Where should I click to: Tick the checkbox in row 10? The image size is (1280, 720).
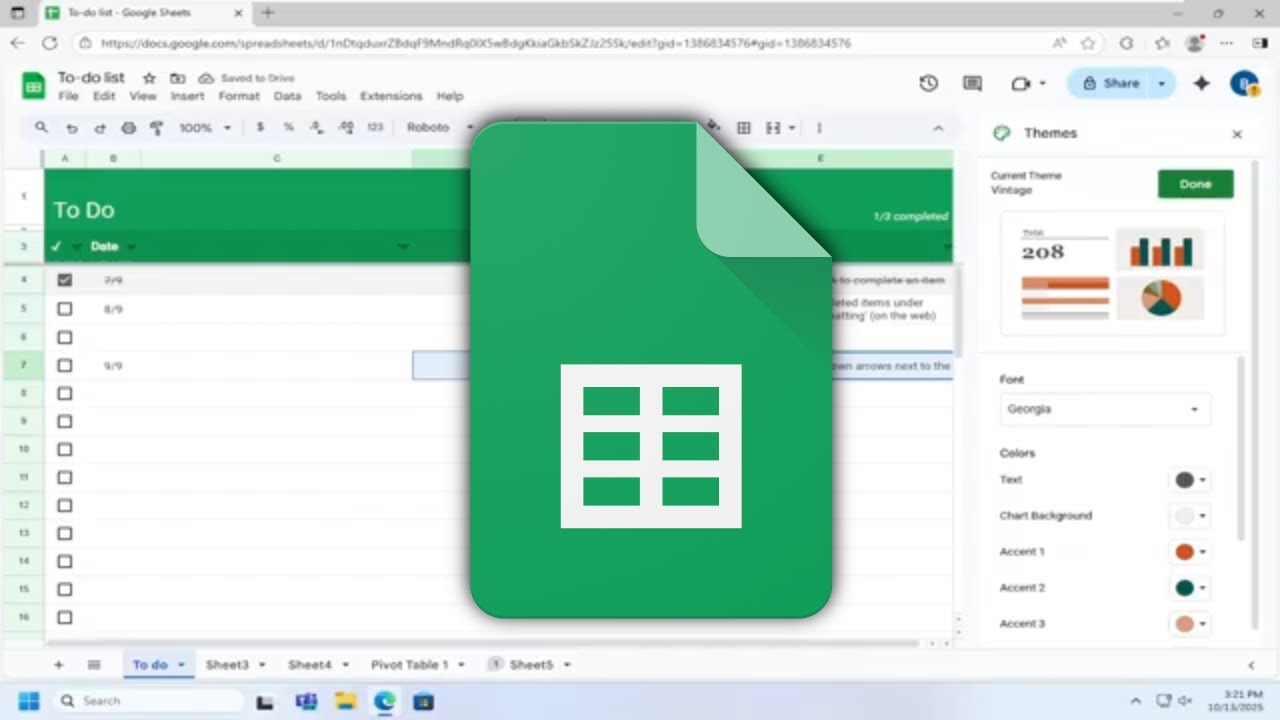pos(65,449)
